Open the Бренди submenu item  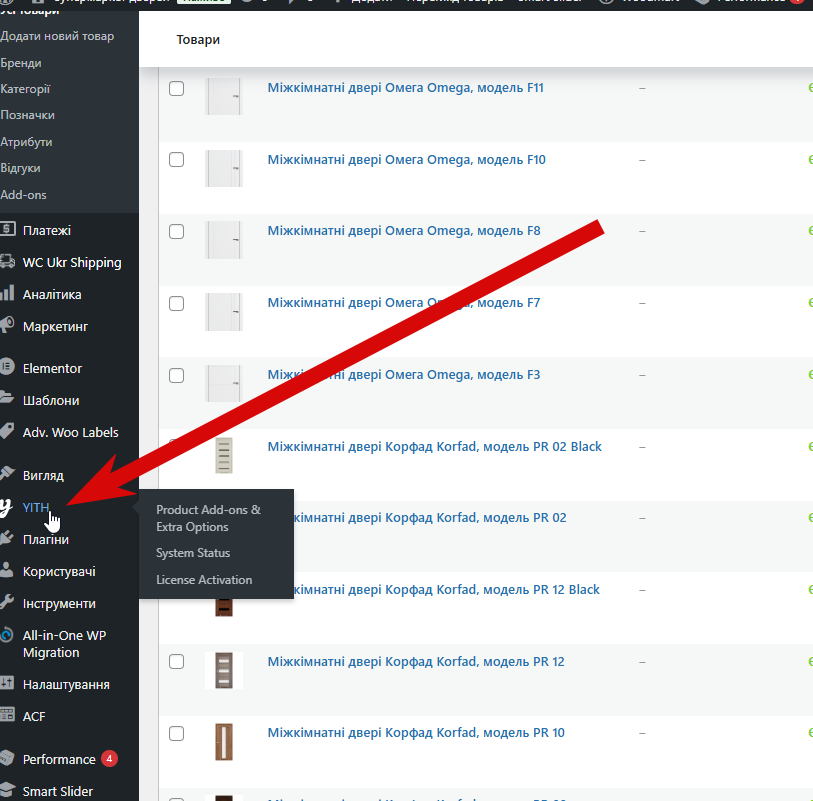click(x=21, y=63)
